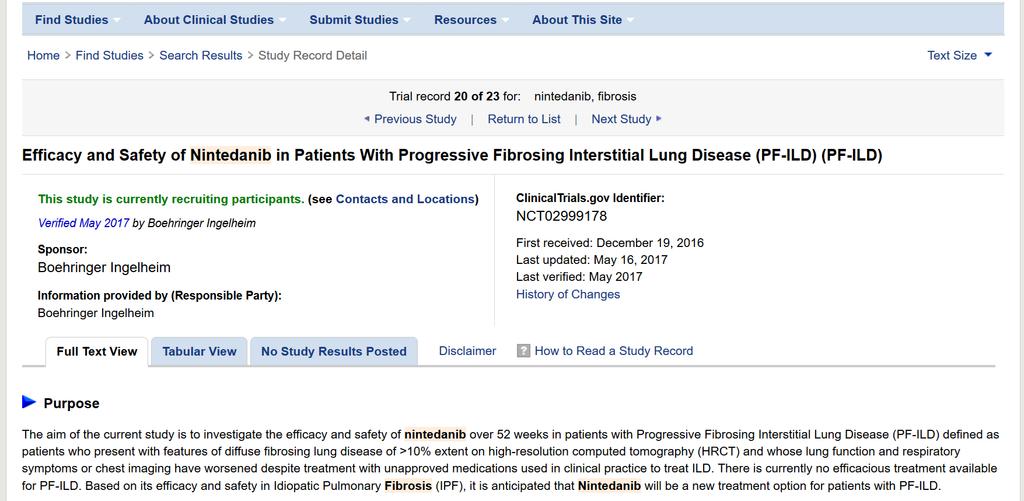Select the Full Text View tab
The width and height of the screenshot is (1024, 501).
[x=97, y=351]
